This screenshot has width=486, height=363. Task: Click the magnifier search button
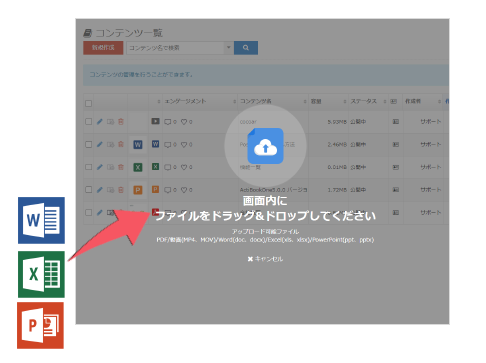click(x=246, y=48)
